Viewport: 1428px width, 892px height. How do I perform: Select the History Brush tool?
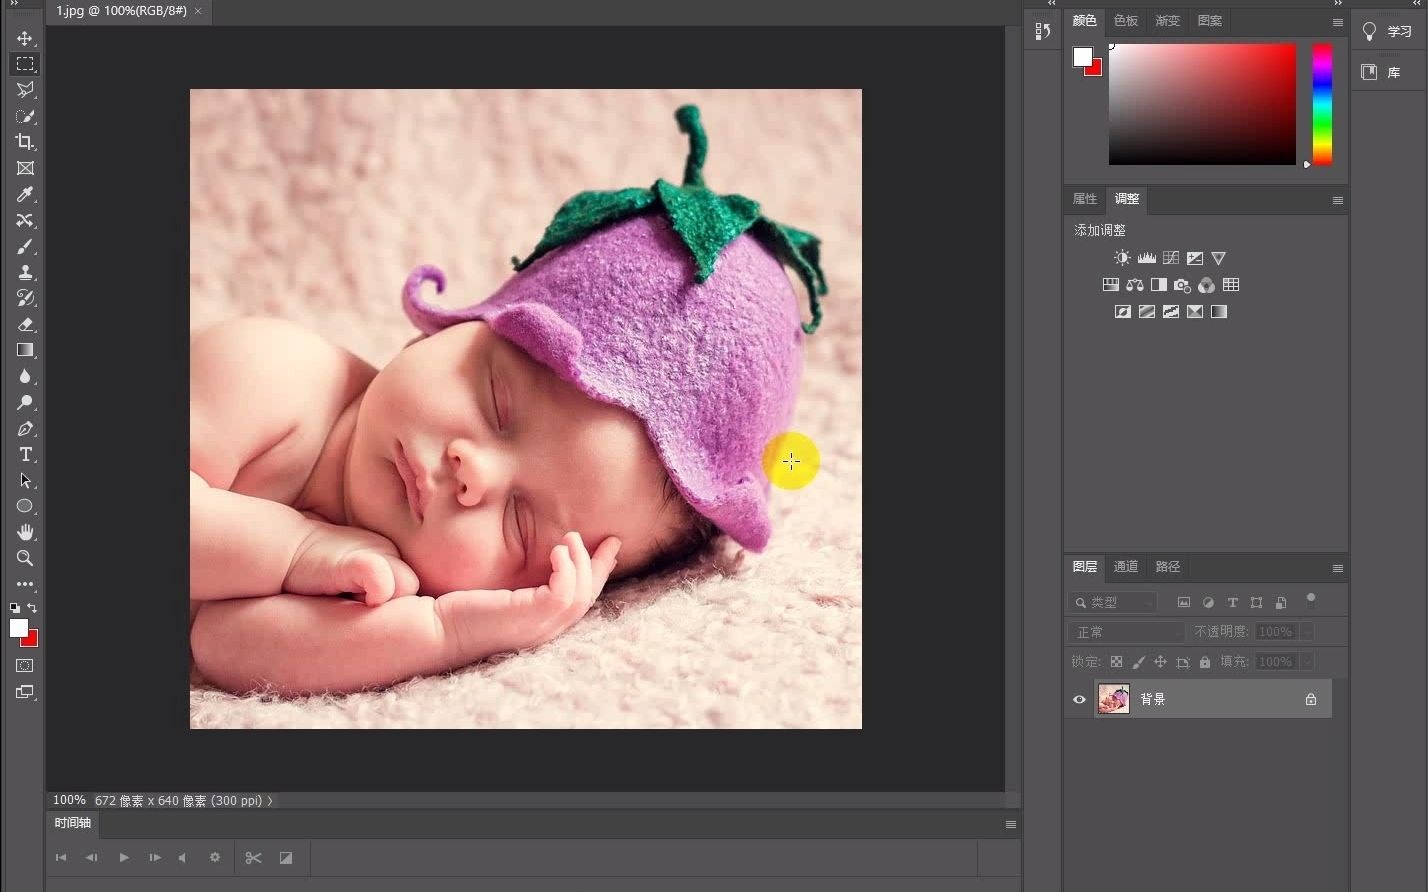click(25, 298)
